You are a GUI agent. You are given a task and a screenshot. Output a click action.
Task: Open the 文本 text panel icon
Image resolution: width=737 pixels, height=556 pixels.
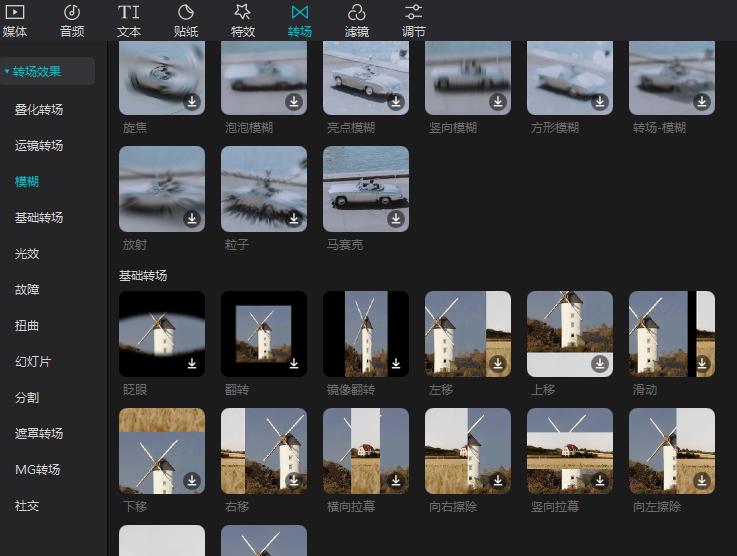129,13
